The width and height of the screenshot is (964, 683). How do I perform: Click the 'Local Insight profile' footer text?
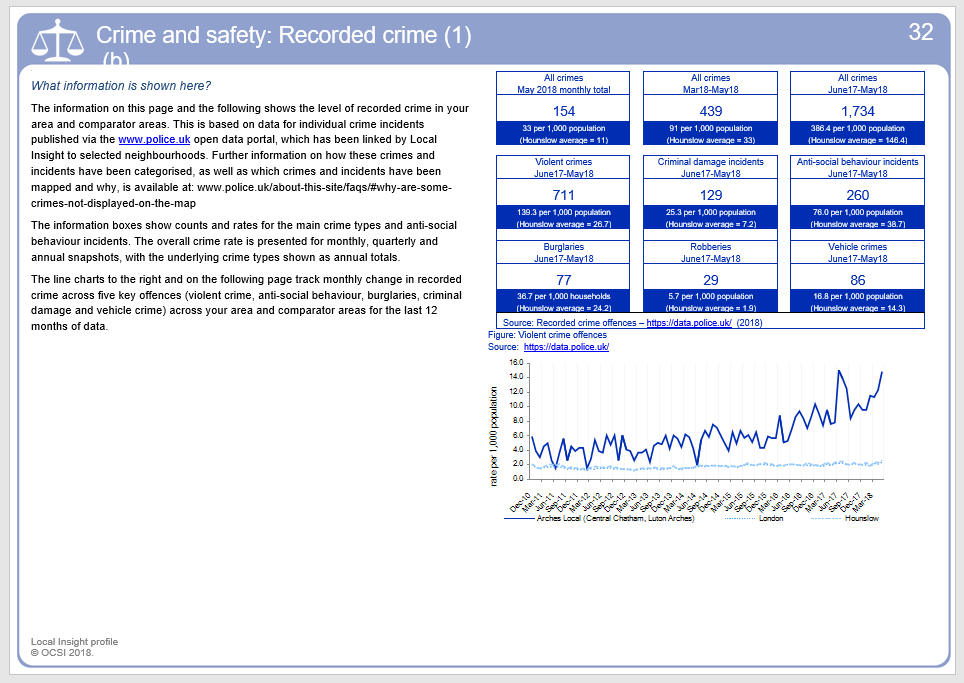pos(74,642)
